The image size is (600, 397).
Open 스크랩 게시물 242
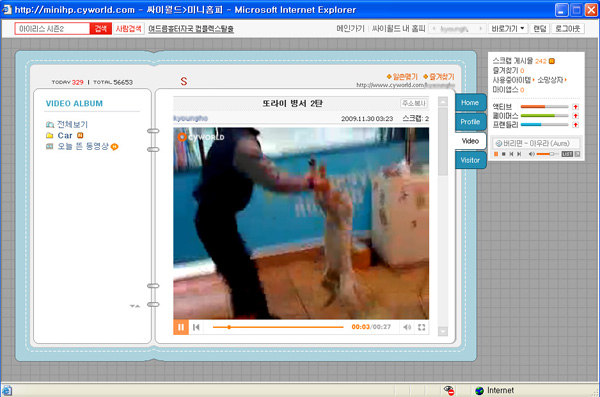coord(520,61)
